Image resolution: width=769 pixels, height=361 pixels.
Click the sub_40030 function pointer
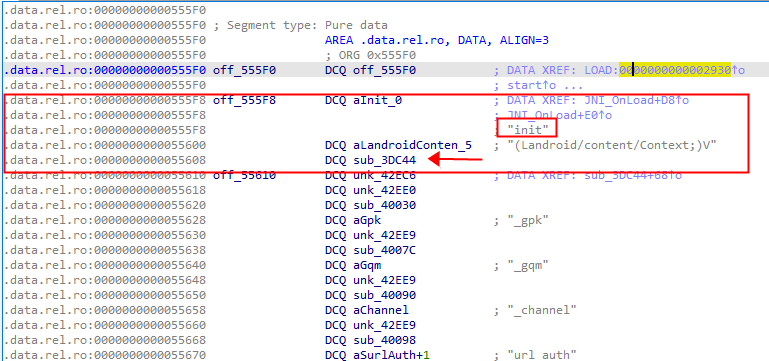click(x=384, y=205)
